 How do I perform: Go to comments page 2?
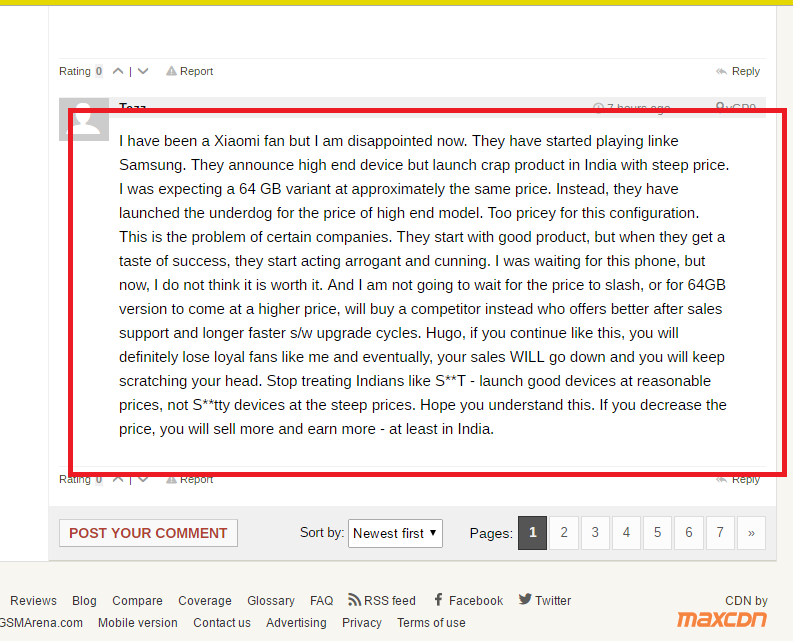coord(564,533)
